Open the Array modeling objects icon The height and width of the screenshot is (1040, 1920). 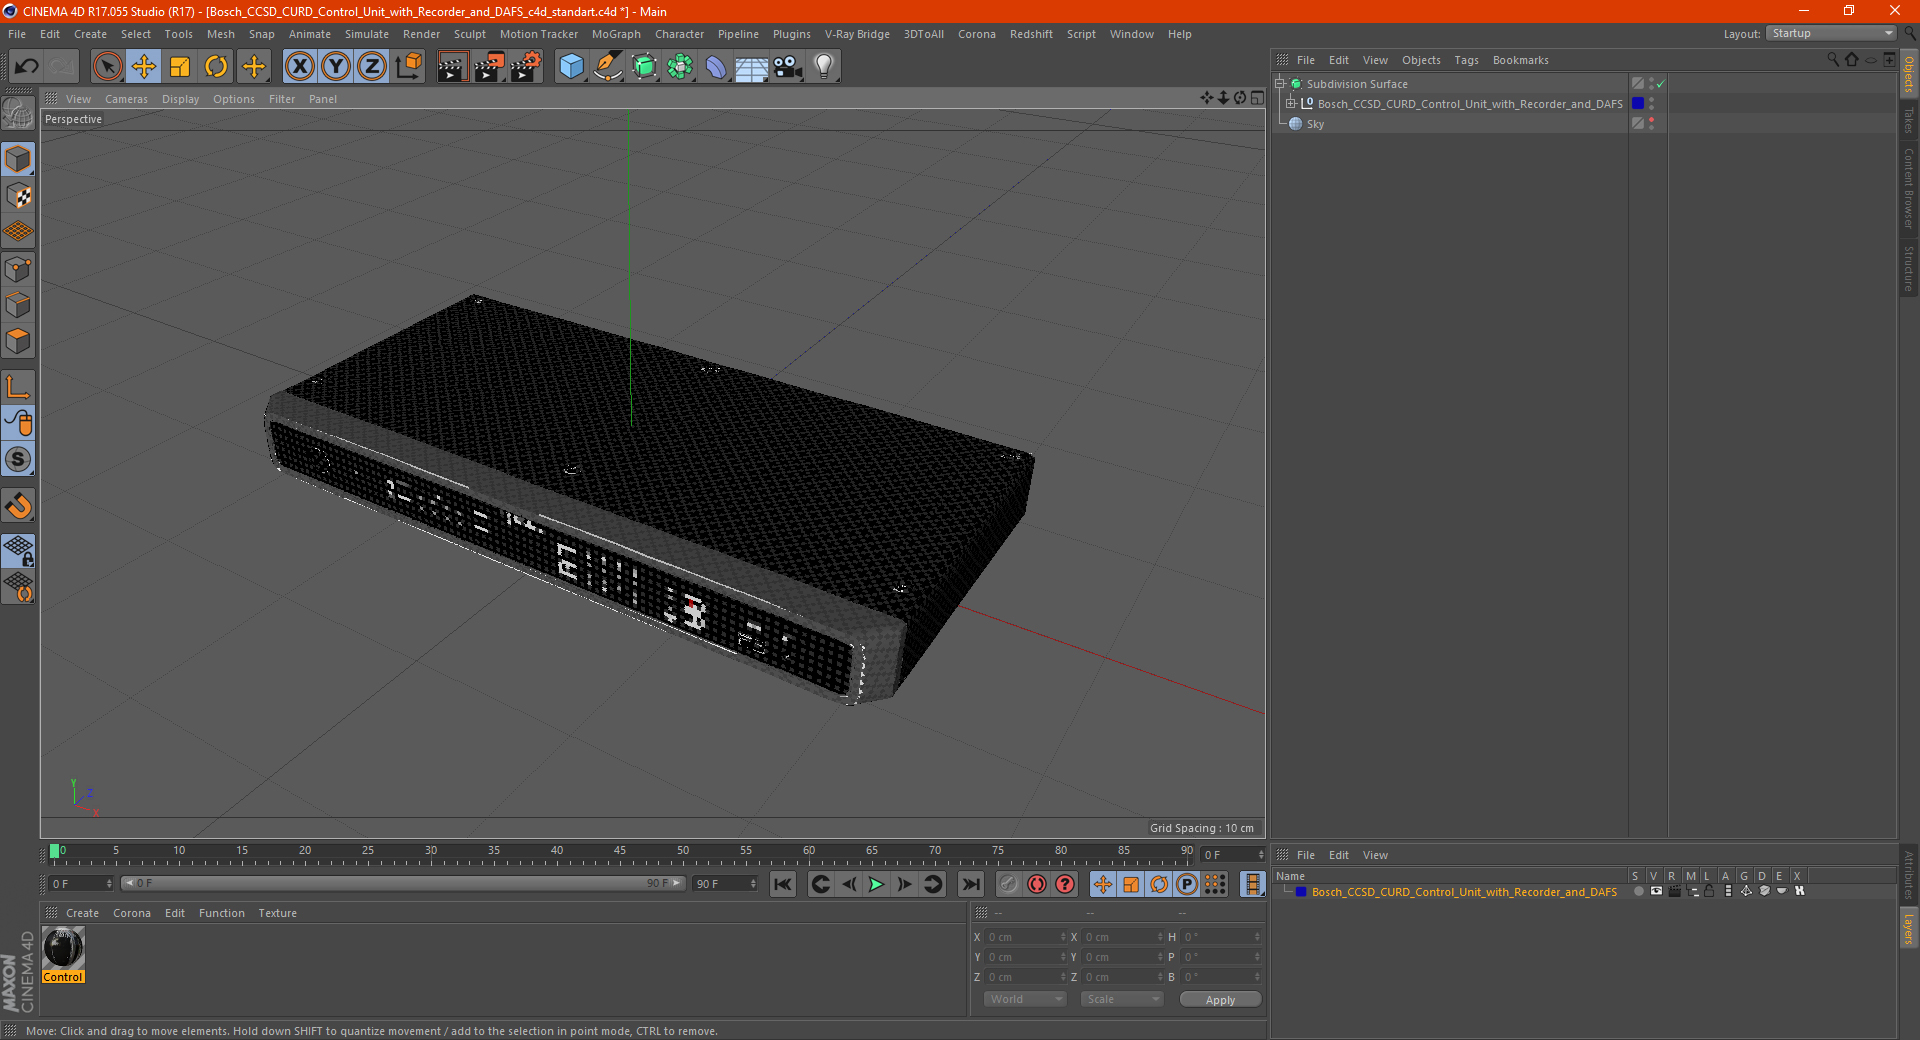tap(680, 67)
